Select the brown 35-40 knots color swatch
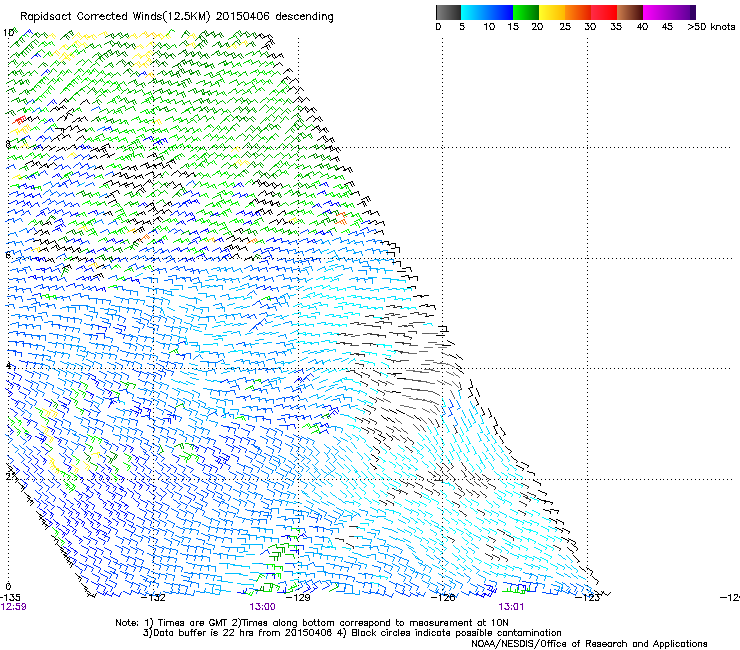The height and width of the screenshot is (650, 740). pyautogui.click(x=630, y=12)
